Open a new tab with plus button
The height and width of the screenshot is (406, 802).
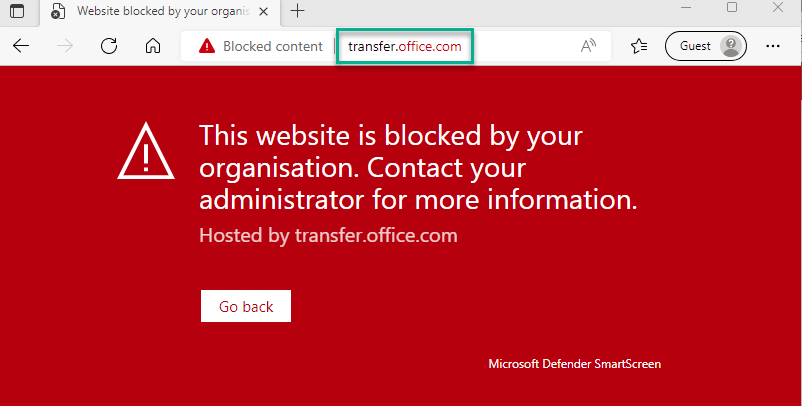click(x=297, y=11)
